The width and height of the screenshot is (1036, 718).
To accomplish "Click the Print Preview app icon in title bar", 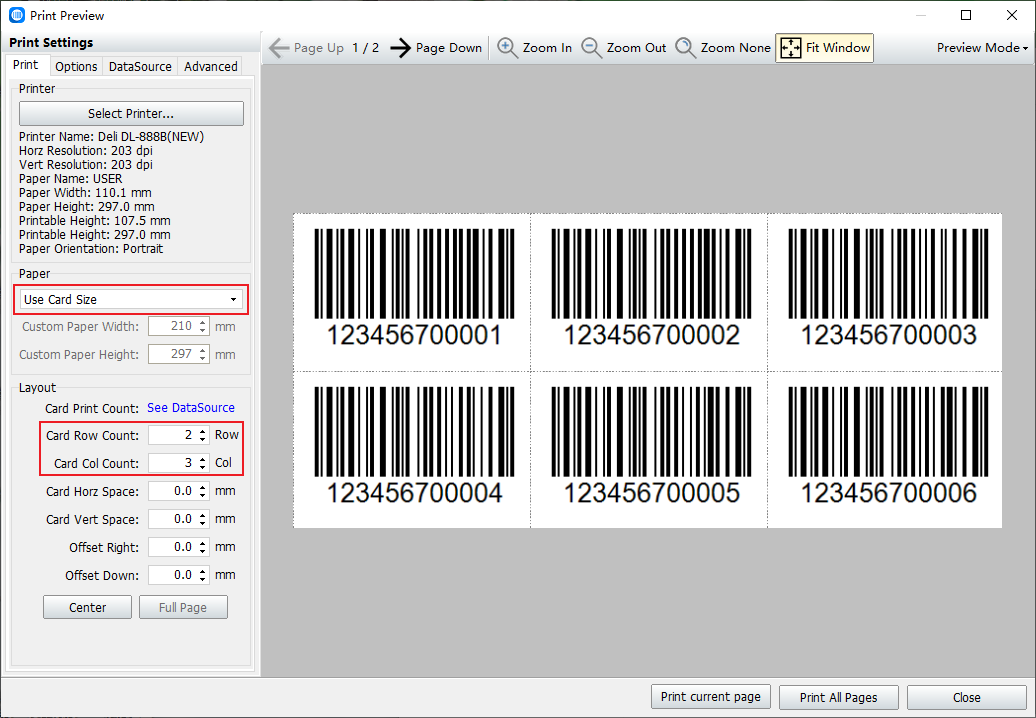I will click(17, 15).
